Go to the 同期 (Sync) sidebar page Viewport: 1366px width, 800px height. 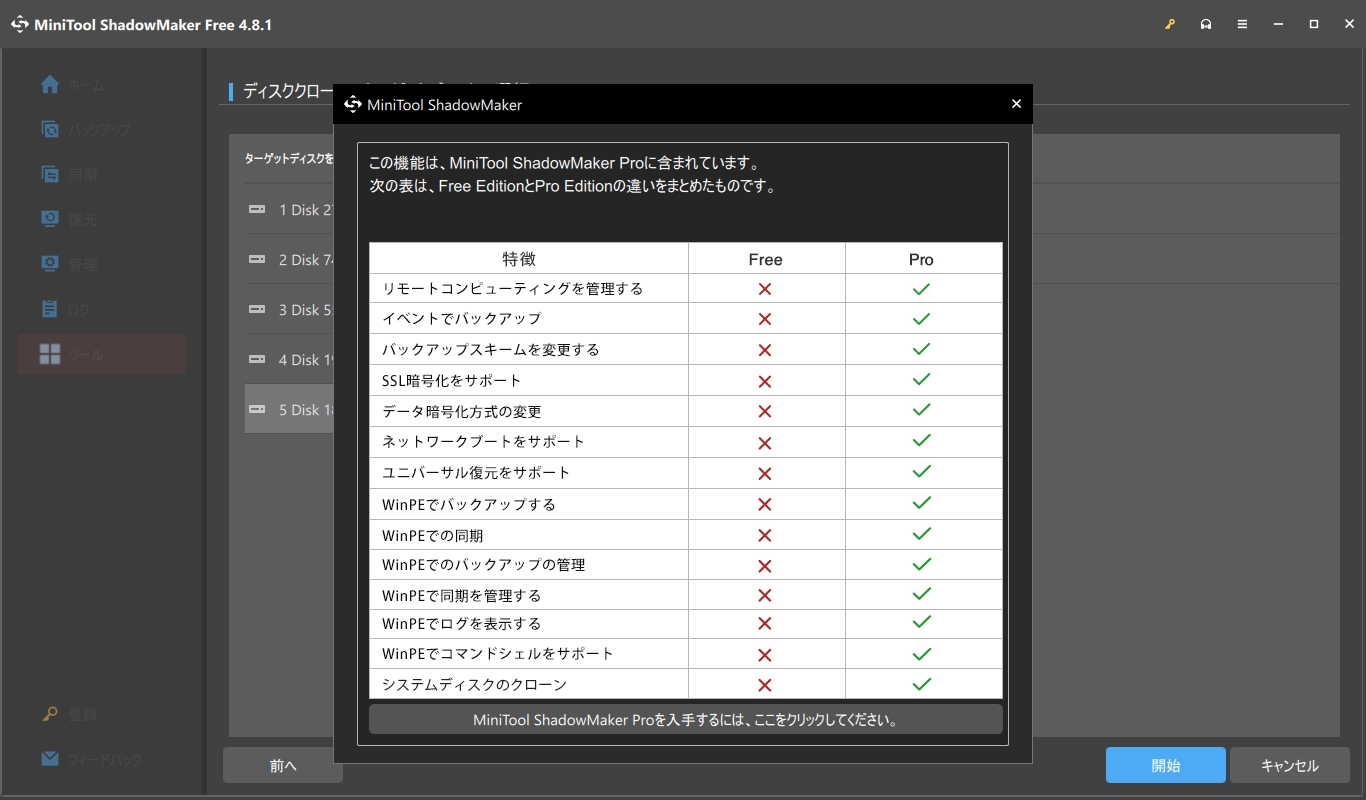pyautogui.click(x=102, y=175)
